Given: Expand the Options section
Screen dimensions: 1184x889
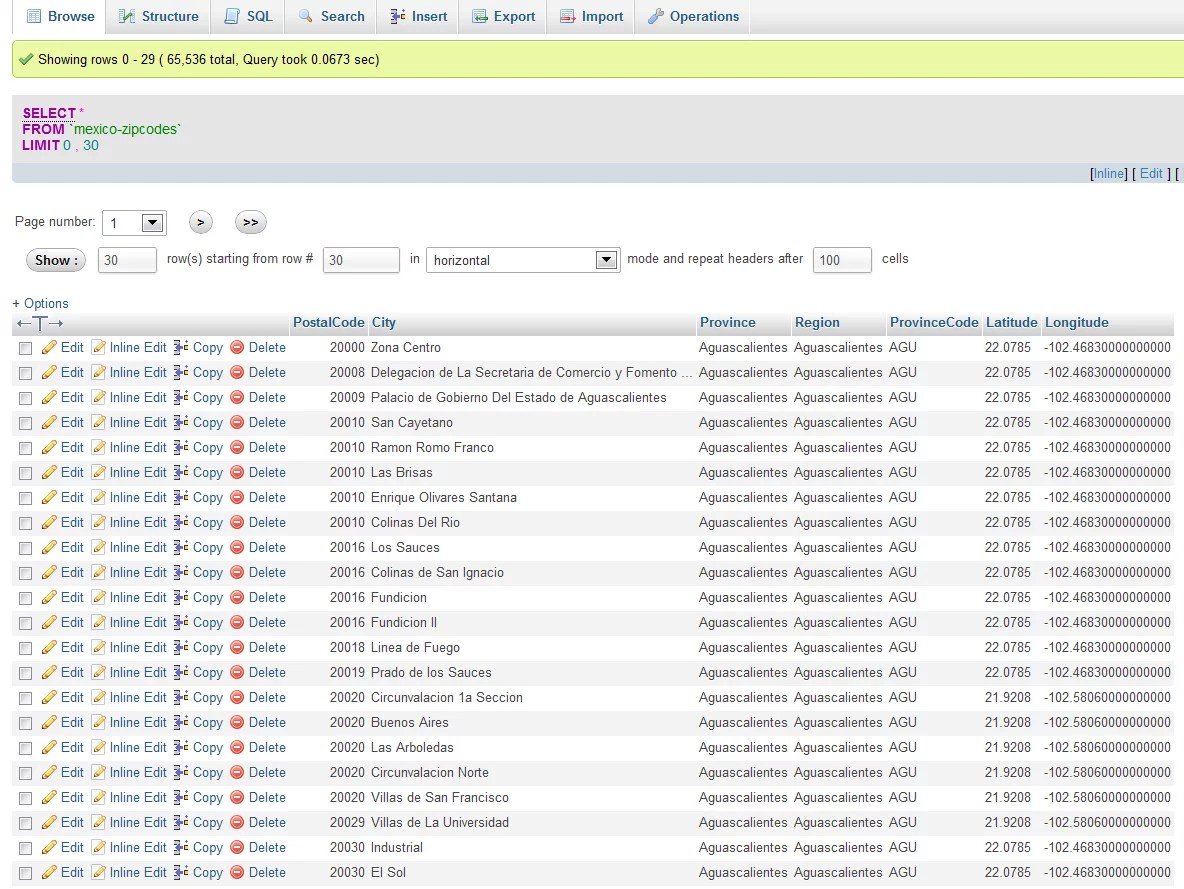Looking at the screenshot, I should coord(40,303).
